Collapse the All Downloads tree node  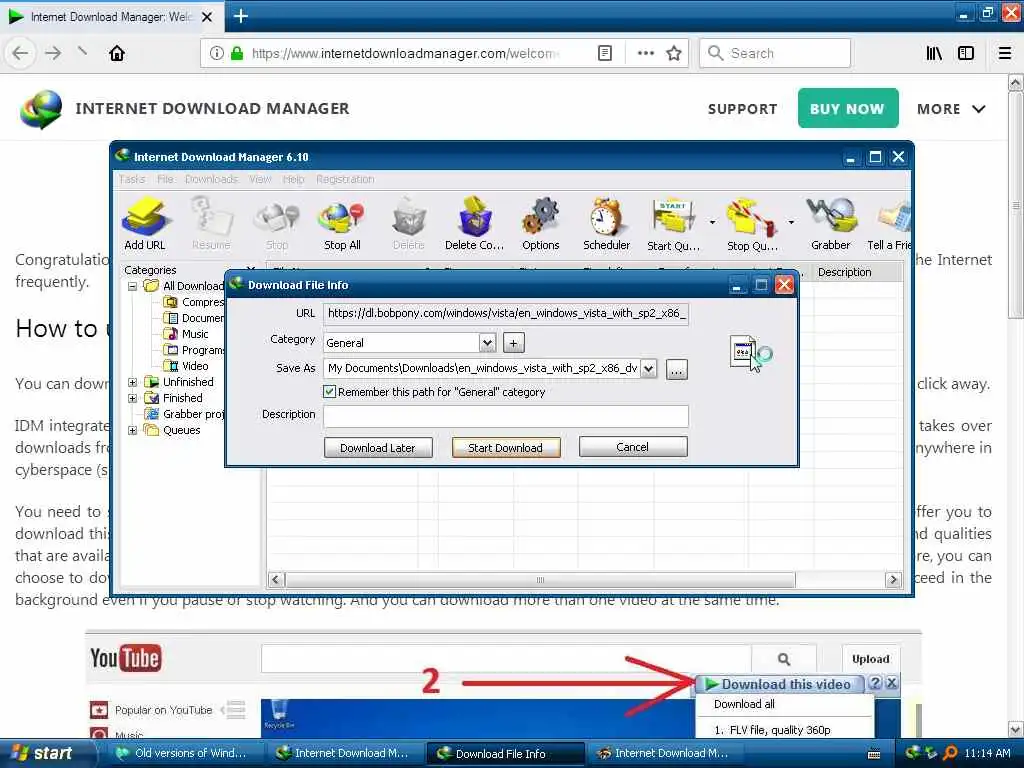pyautogui.click(x=133, y=286)
